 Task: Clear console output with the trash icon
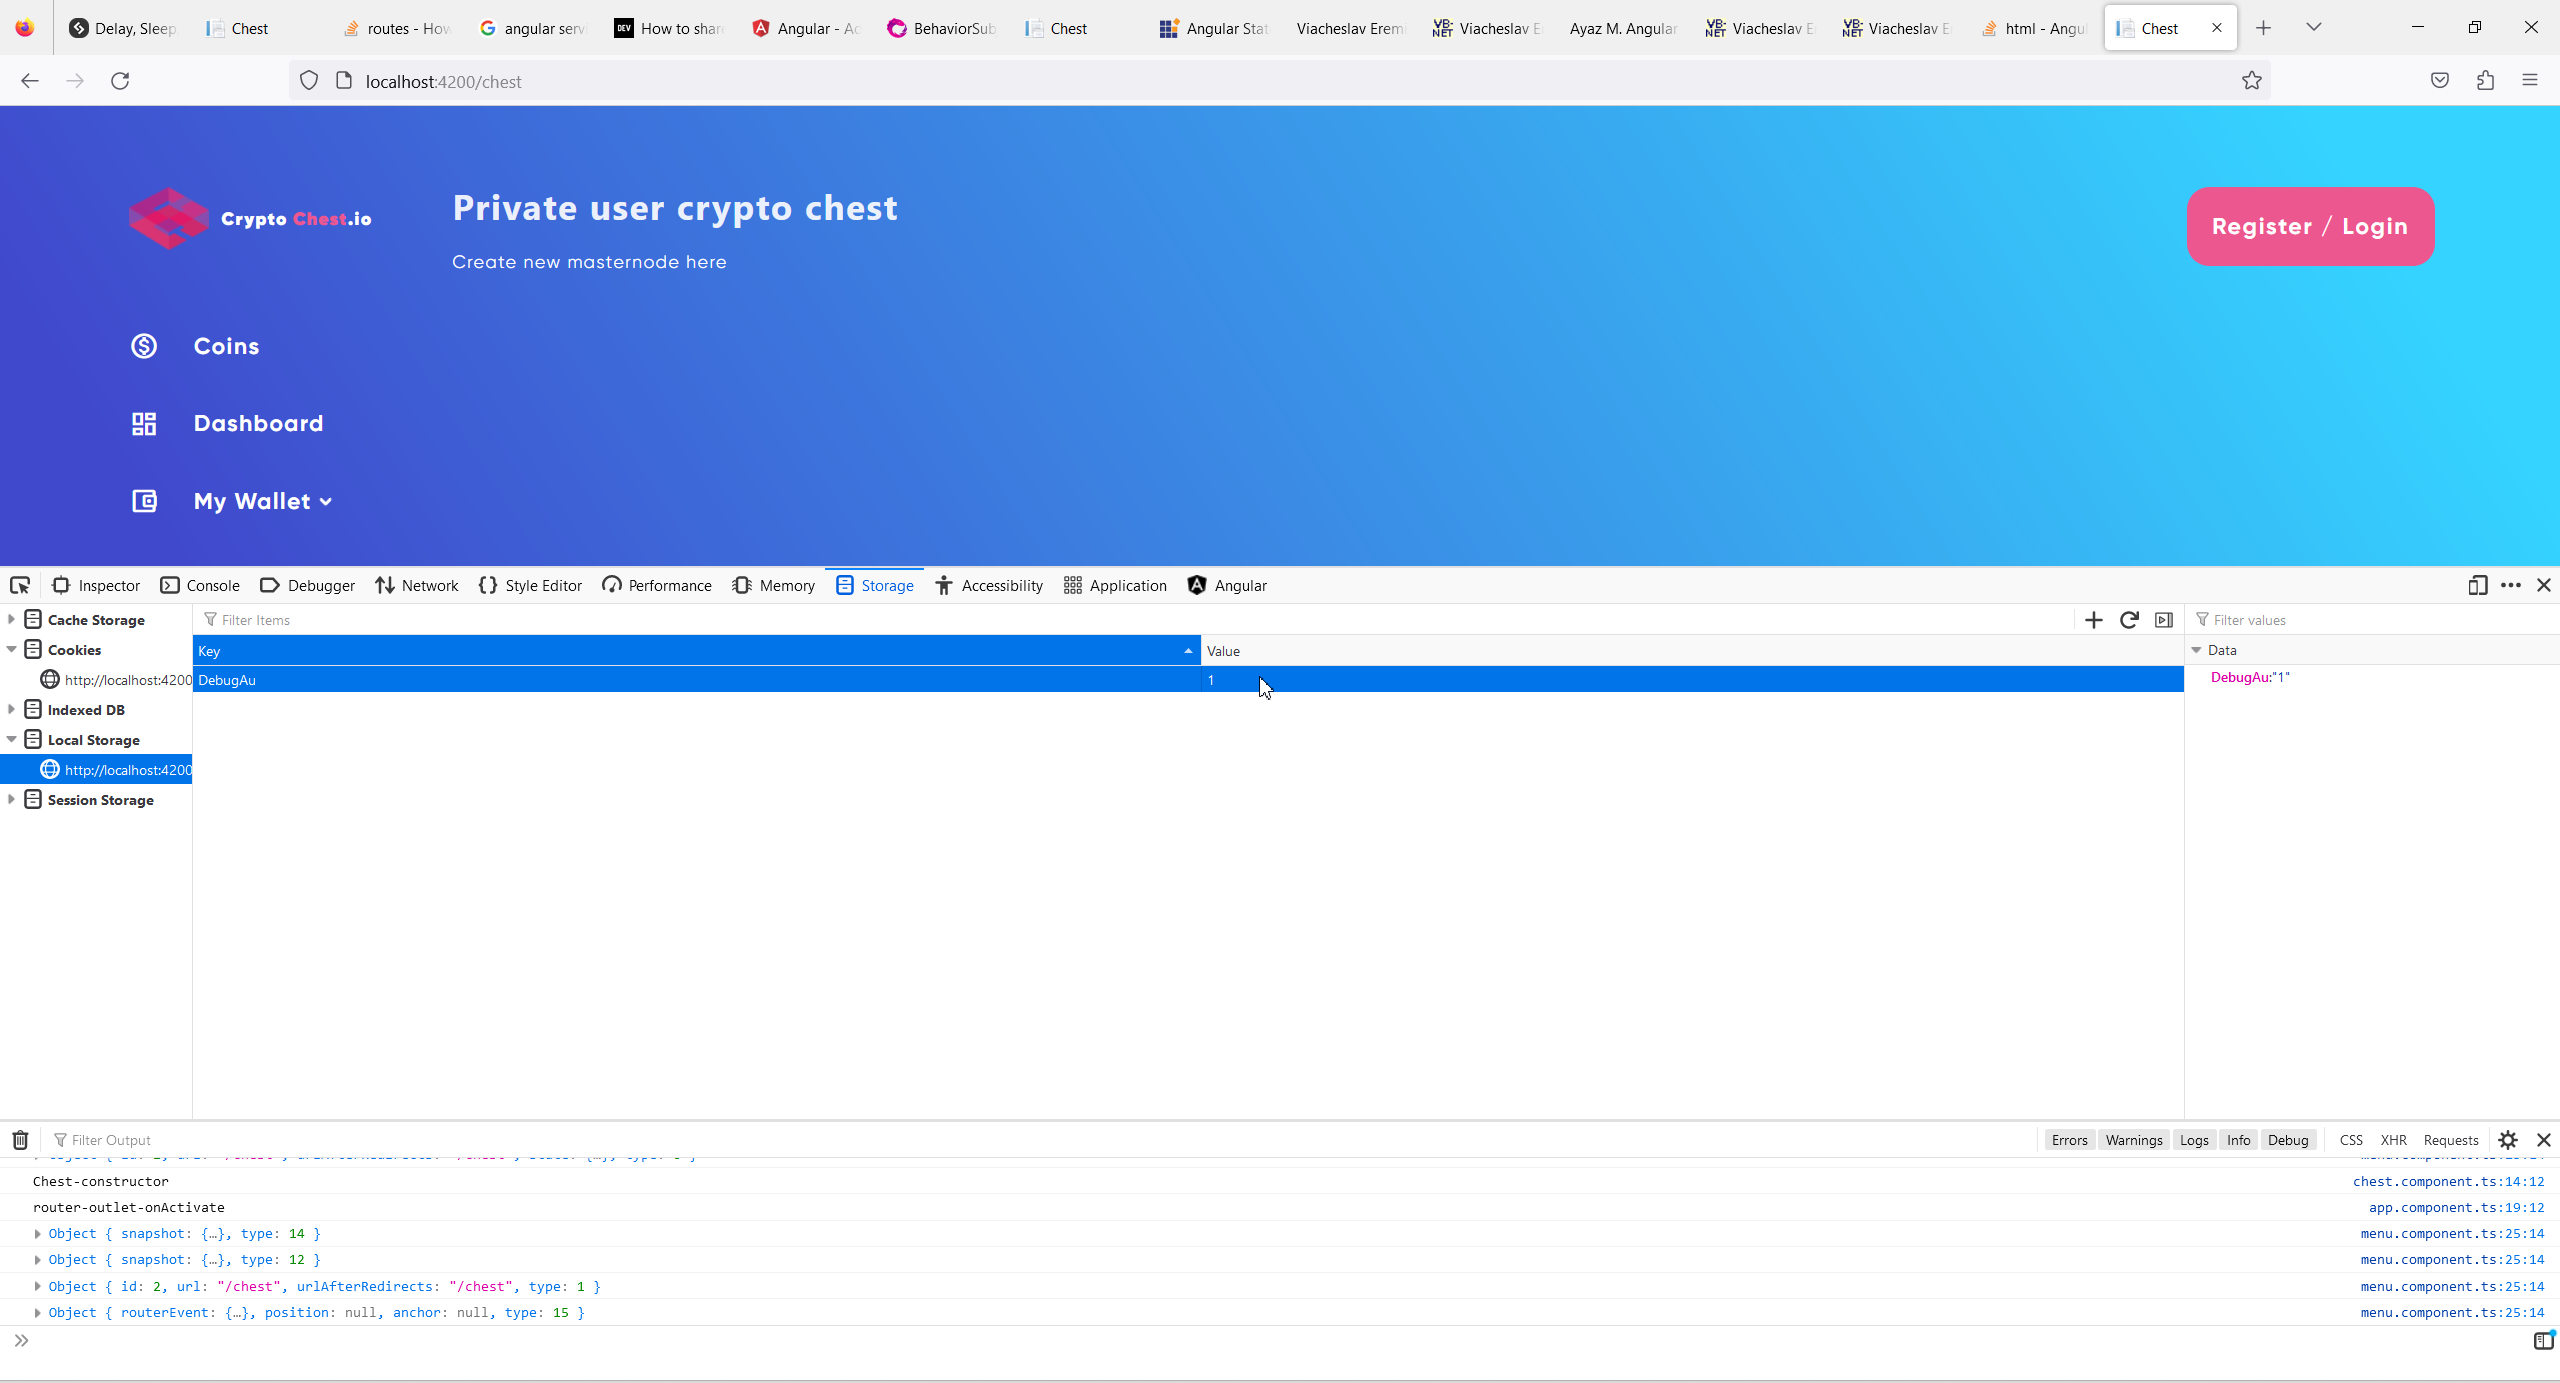20,1140
